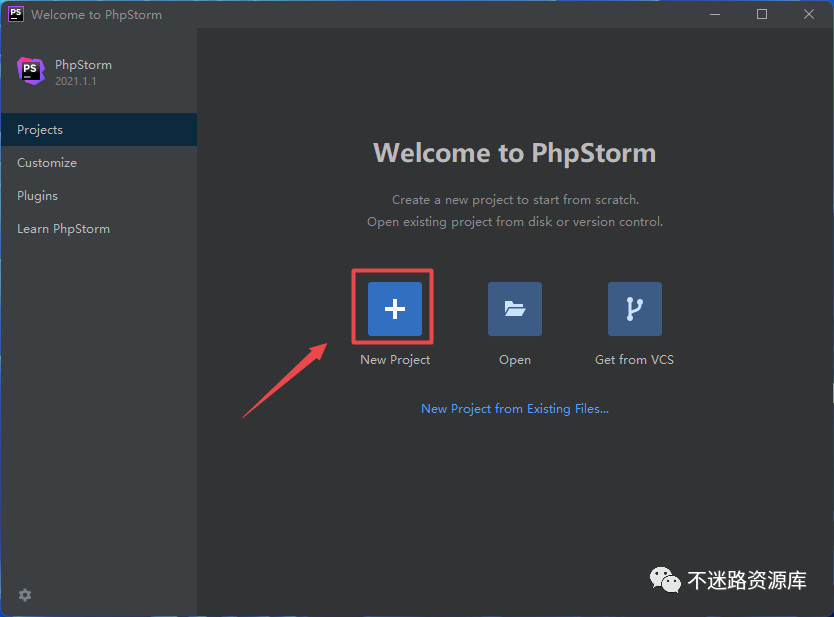Select the Projects tab

pos(99,129)
